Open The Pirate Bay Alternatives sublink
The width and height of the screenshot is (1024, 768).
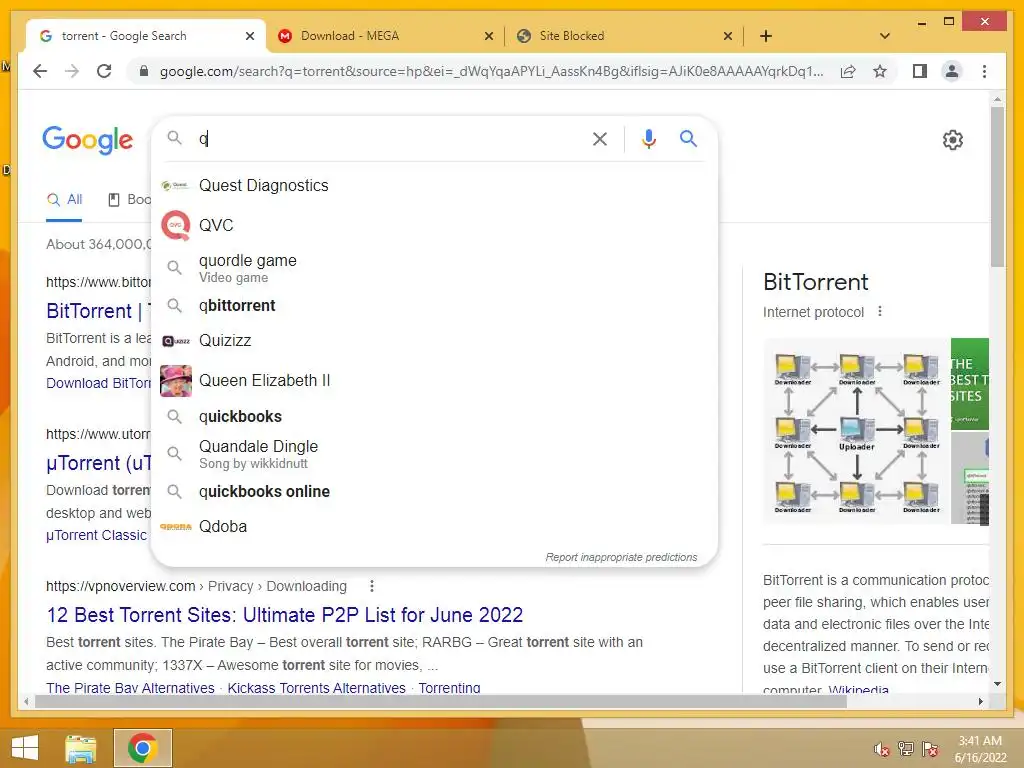[x=130, y=688]
